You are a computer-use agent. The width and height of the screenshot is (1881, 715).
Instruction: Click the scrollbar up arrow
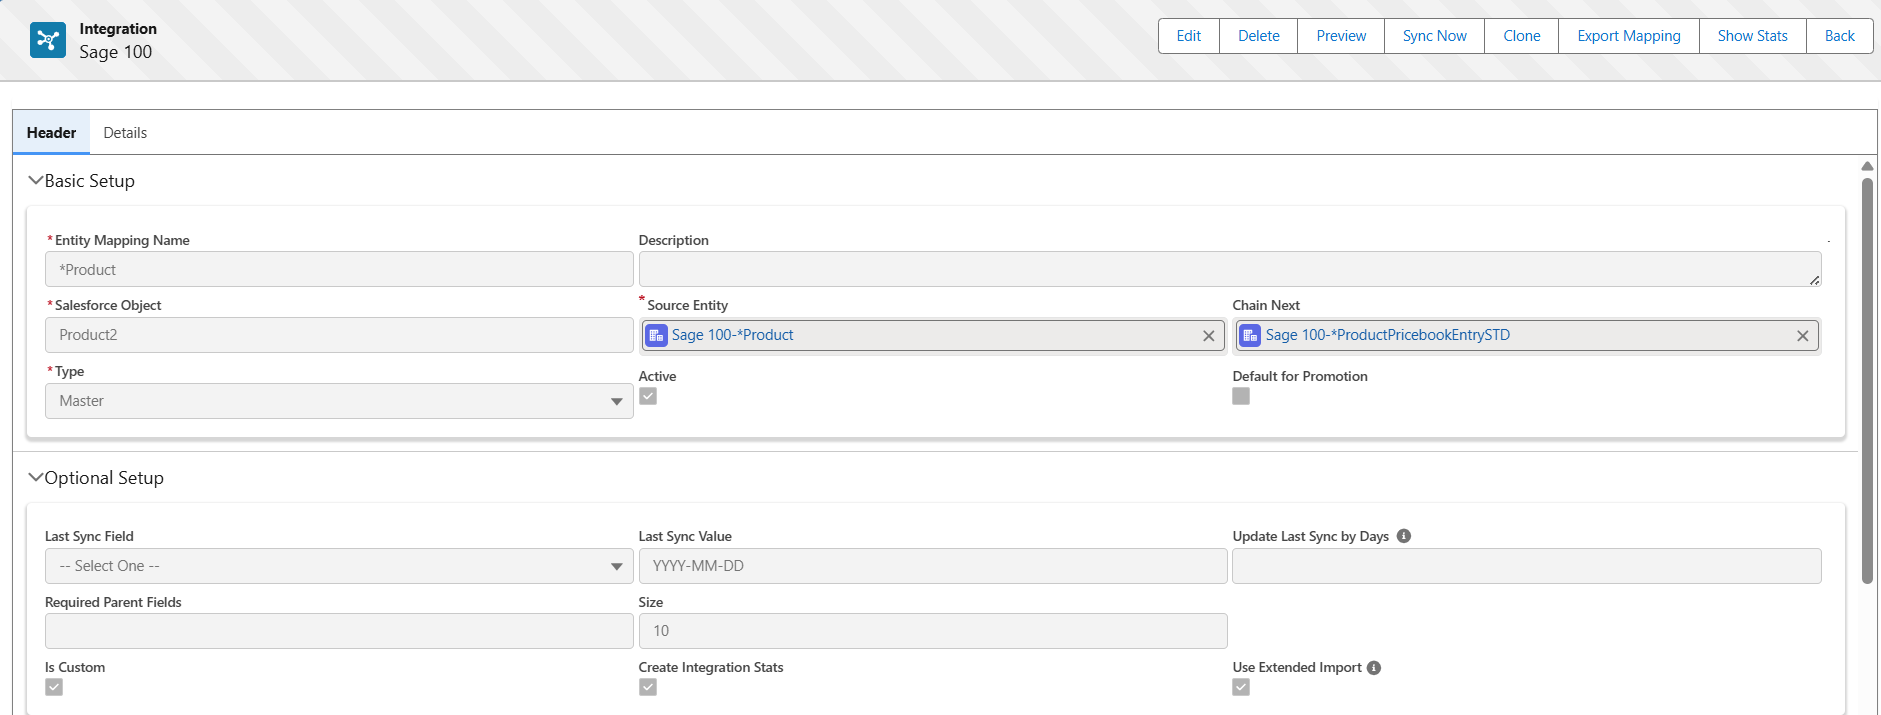pos(1867,166)
